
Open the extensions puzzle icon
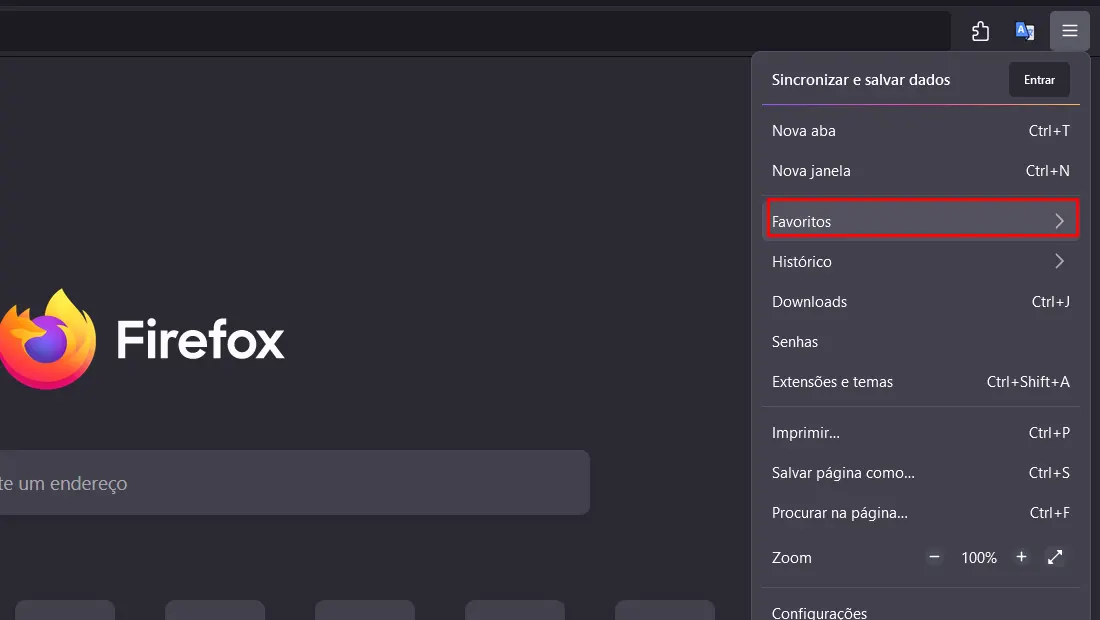click(980, 31)
